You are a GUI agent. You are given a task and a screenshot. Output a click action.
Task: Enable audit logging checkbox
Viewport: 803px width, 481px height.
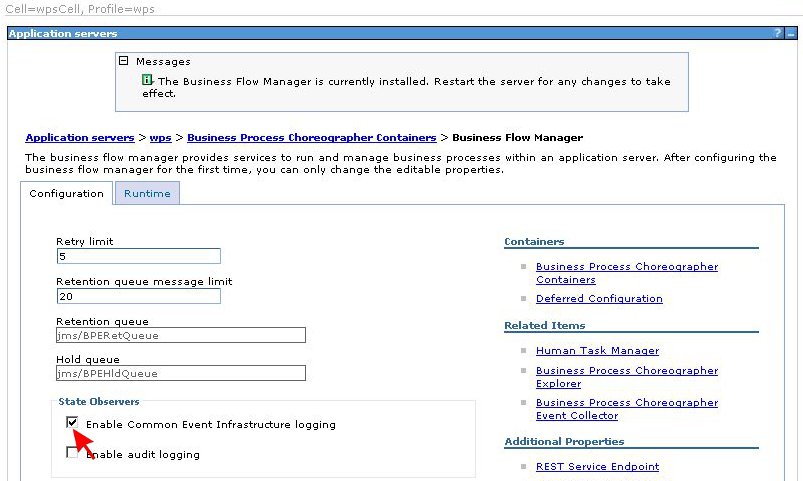pos(72,453)
